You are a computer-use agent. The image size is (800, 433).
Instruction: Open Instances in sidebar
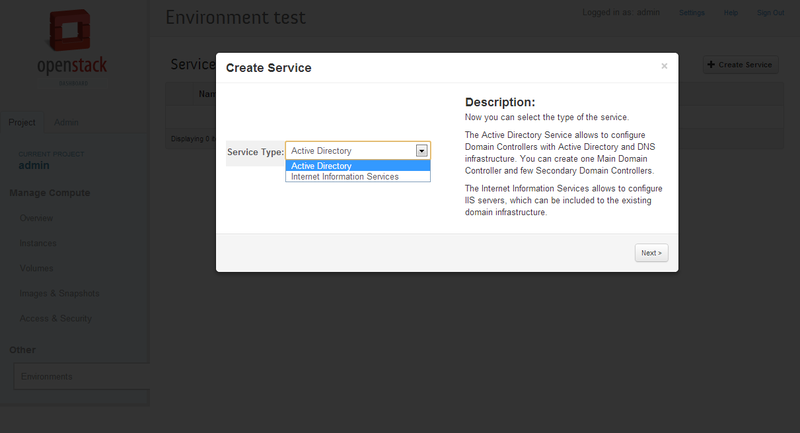point(38,243)
